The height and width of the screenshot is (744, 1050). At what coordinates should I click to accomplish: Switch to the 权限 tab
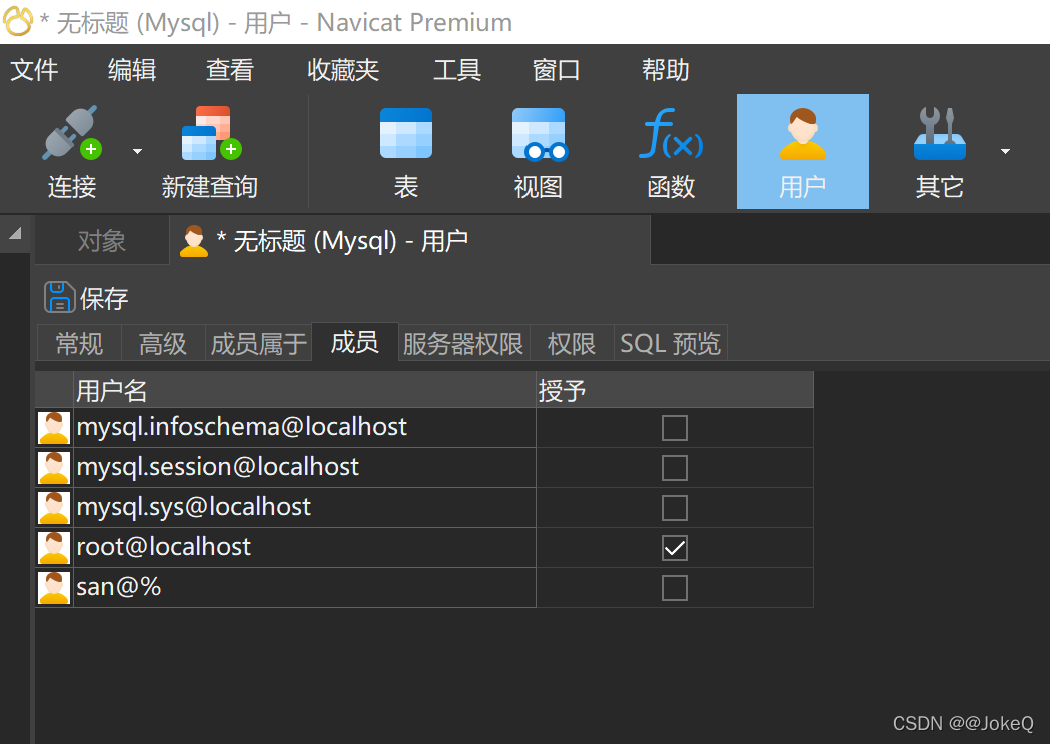[x=572, y=344]
